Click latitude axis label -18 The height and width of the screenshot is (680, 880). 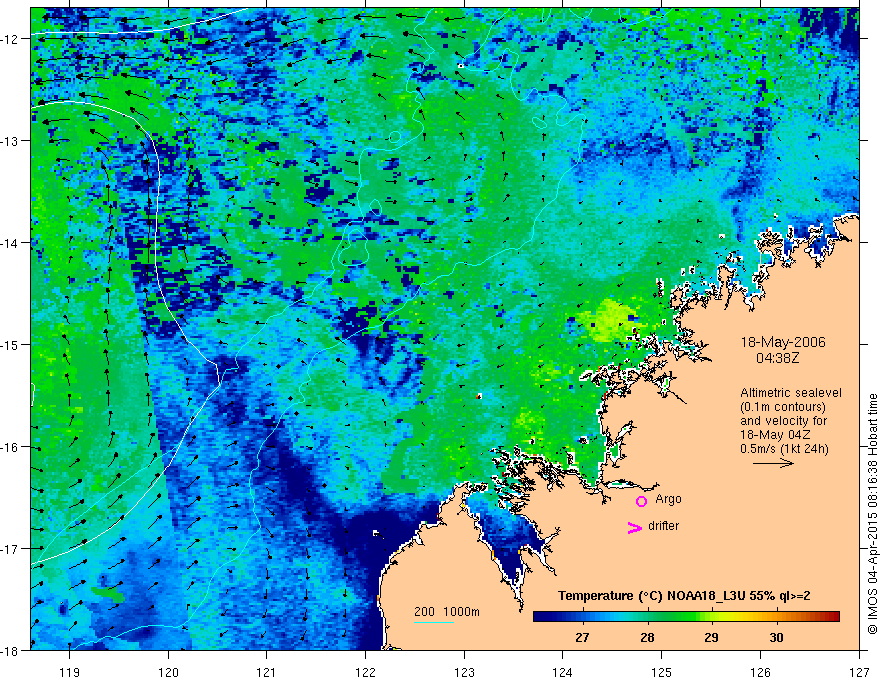tap(11, 650)
